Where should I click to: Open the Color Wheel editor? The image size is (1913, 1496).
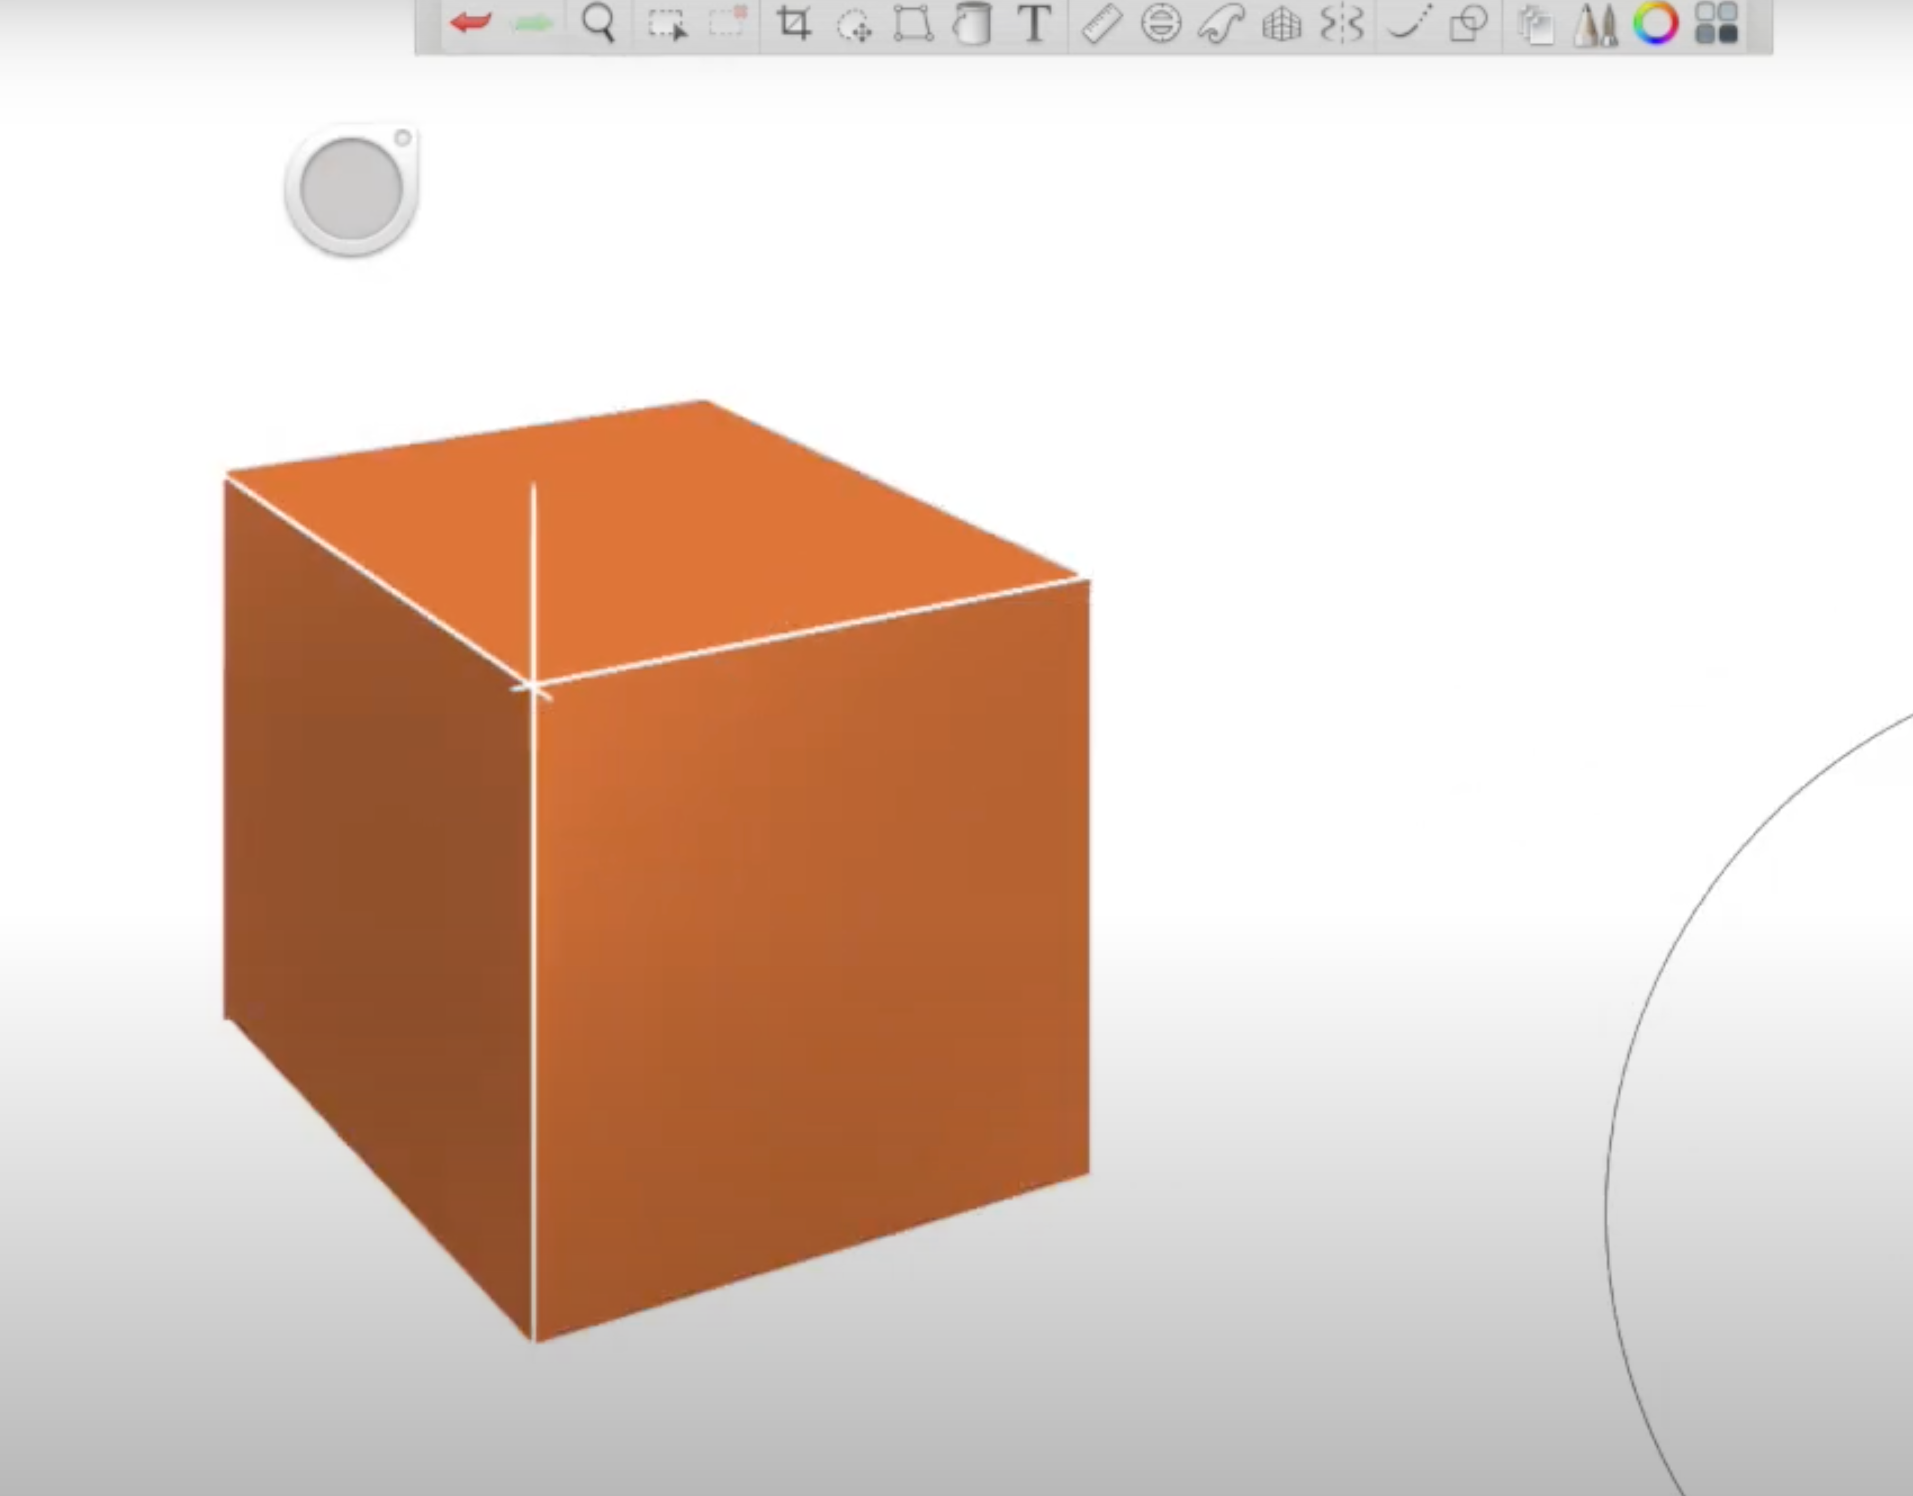click(1655, 23)
